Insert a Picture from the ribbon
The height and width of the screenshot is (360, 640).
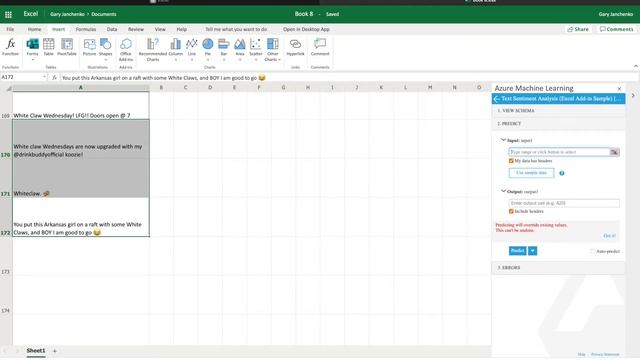[89, 47]
